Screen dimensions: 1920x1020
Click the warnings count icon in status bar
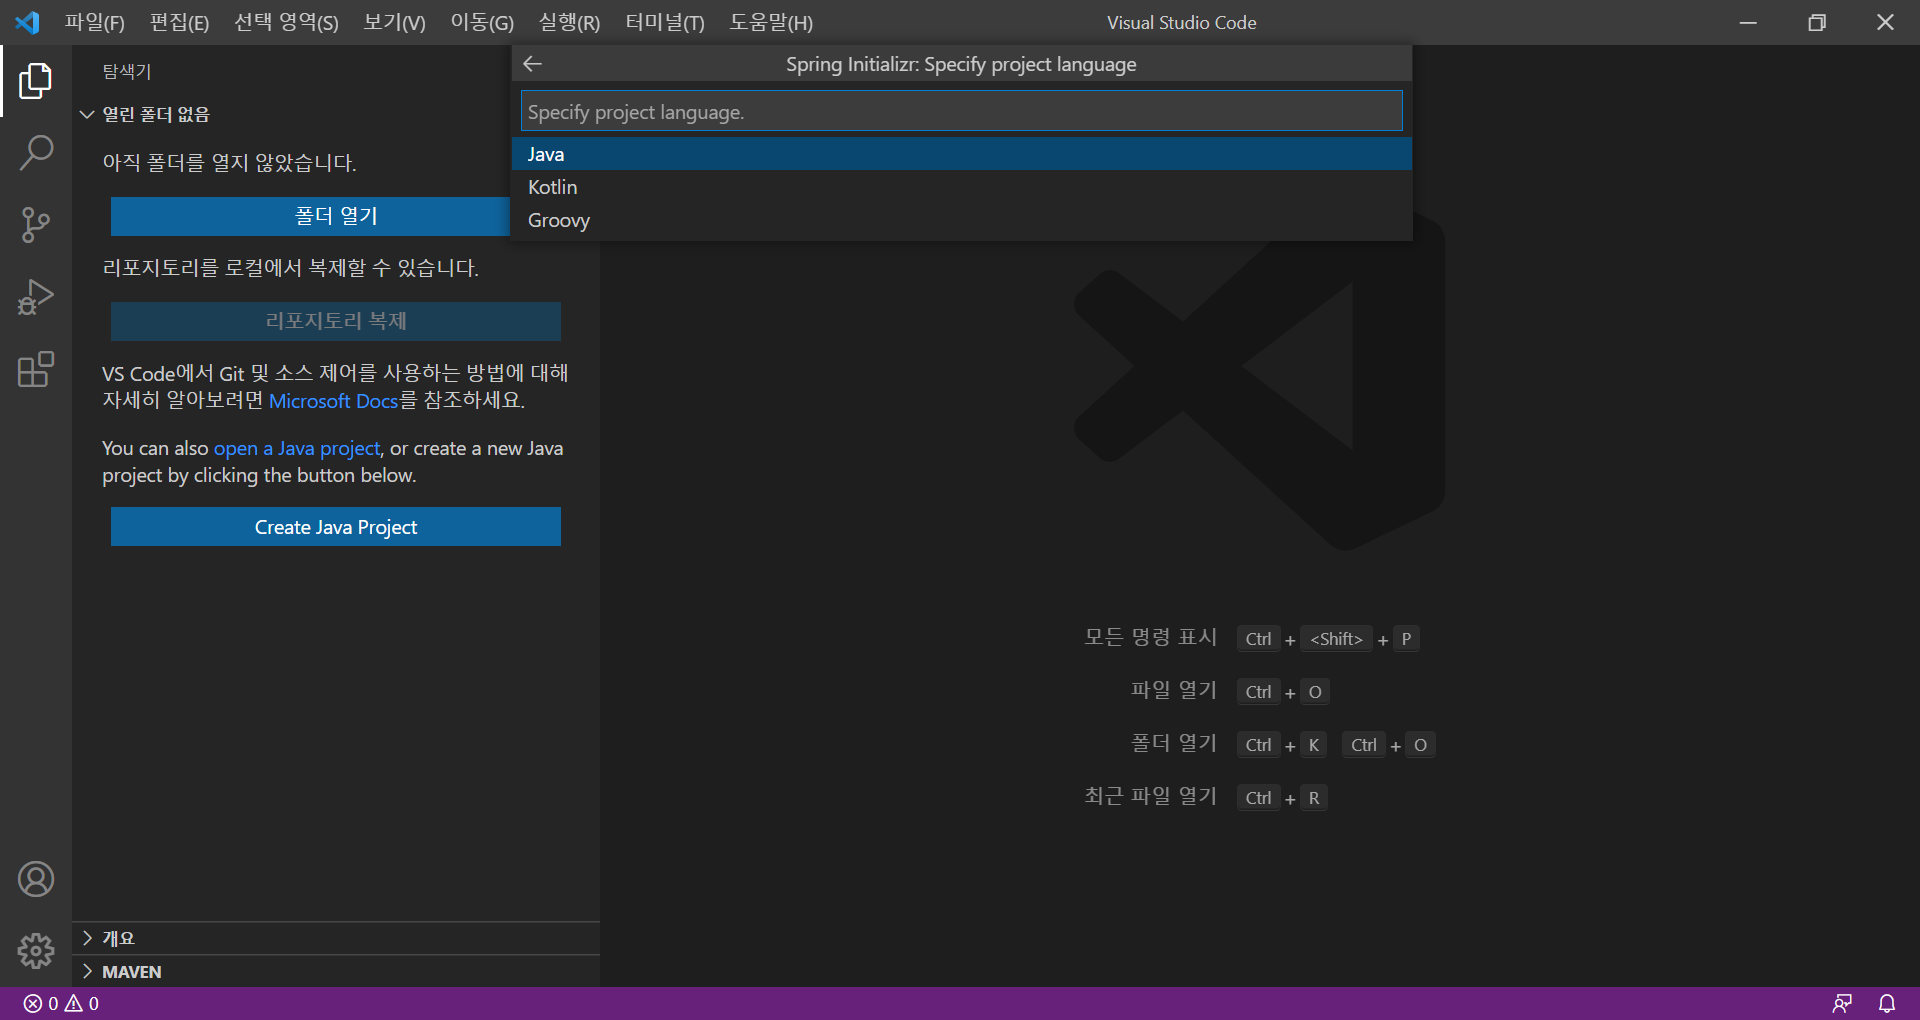(x=74, y=1003)
